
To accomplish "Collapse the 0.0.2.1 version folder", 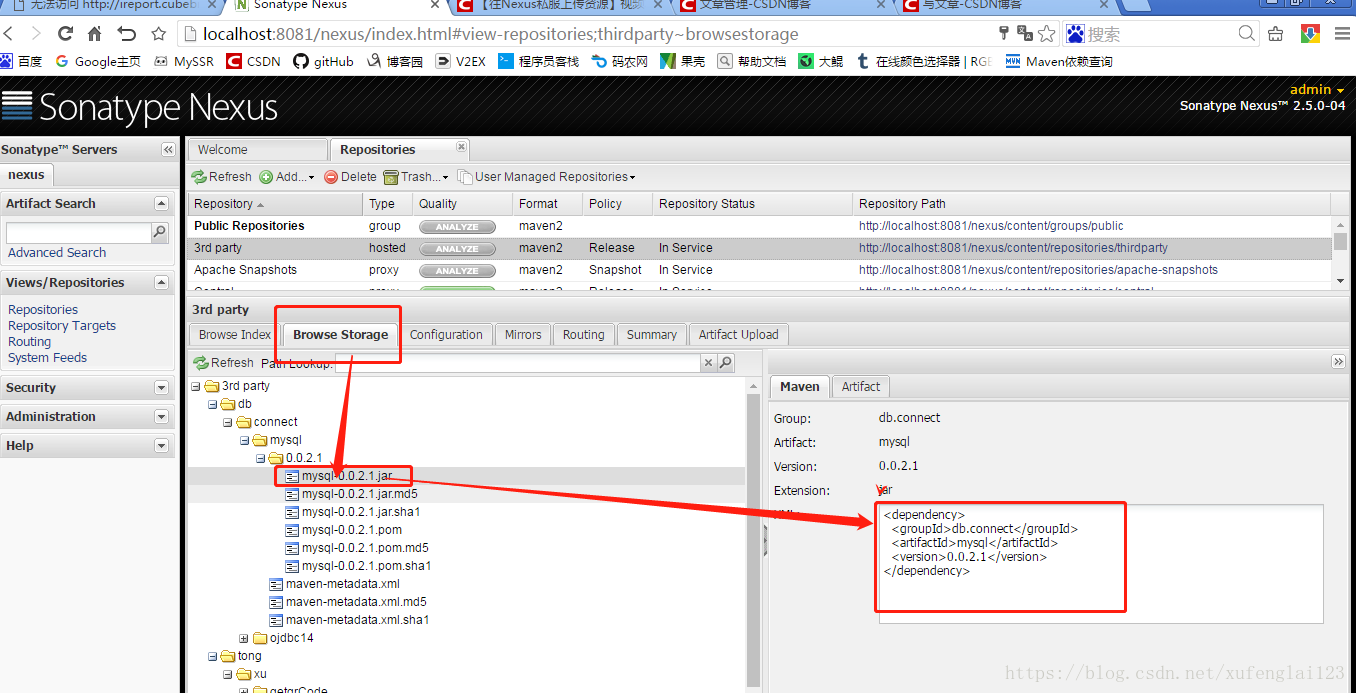I will pos(261,459).
